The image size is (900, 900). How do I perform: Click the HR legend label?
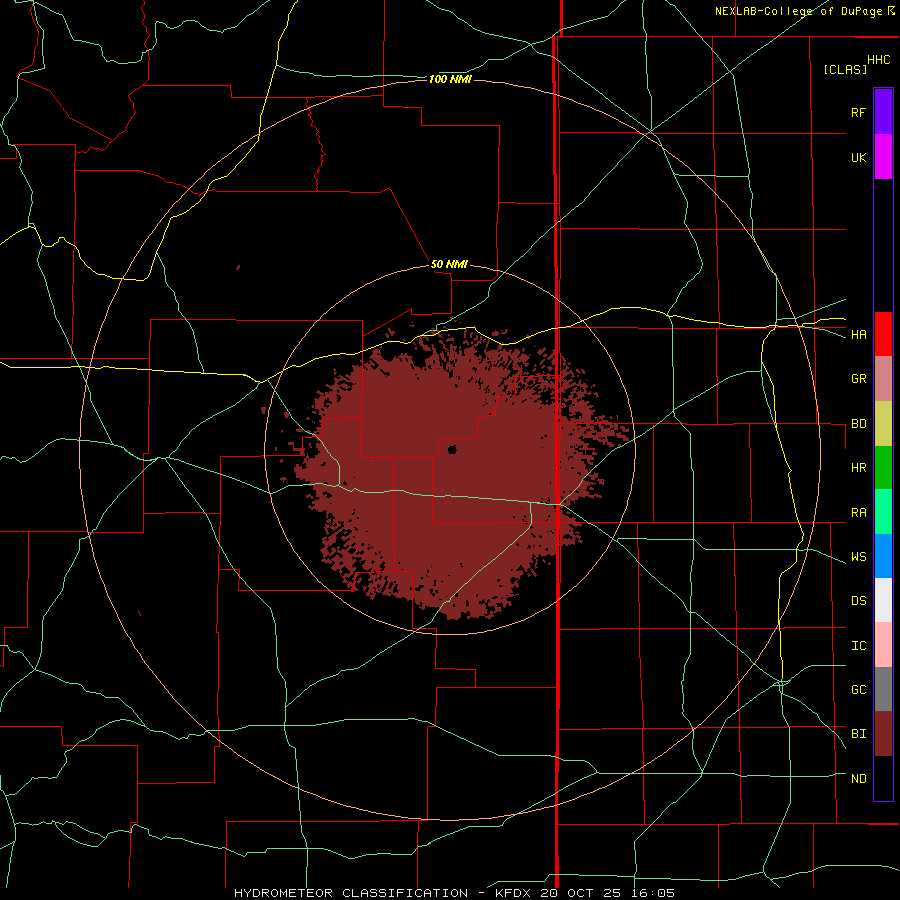click(x=858, y=468)
